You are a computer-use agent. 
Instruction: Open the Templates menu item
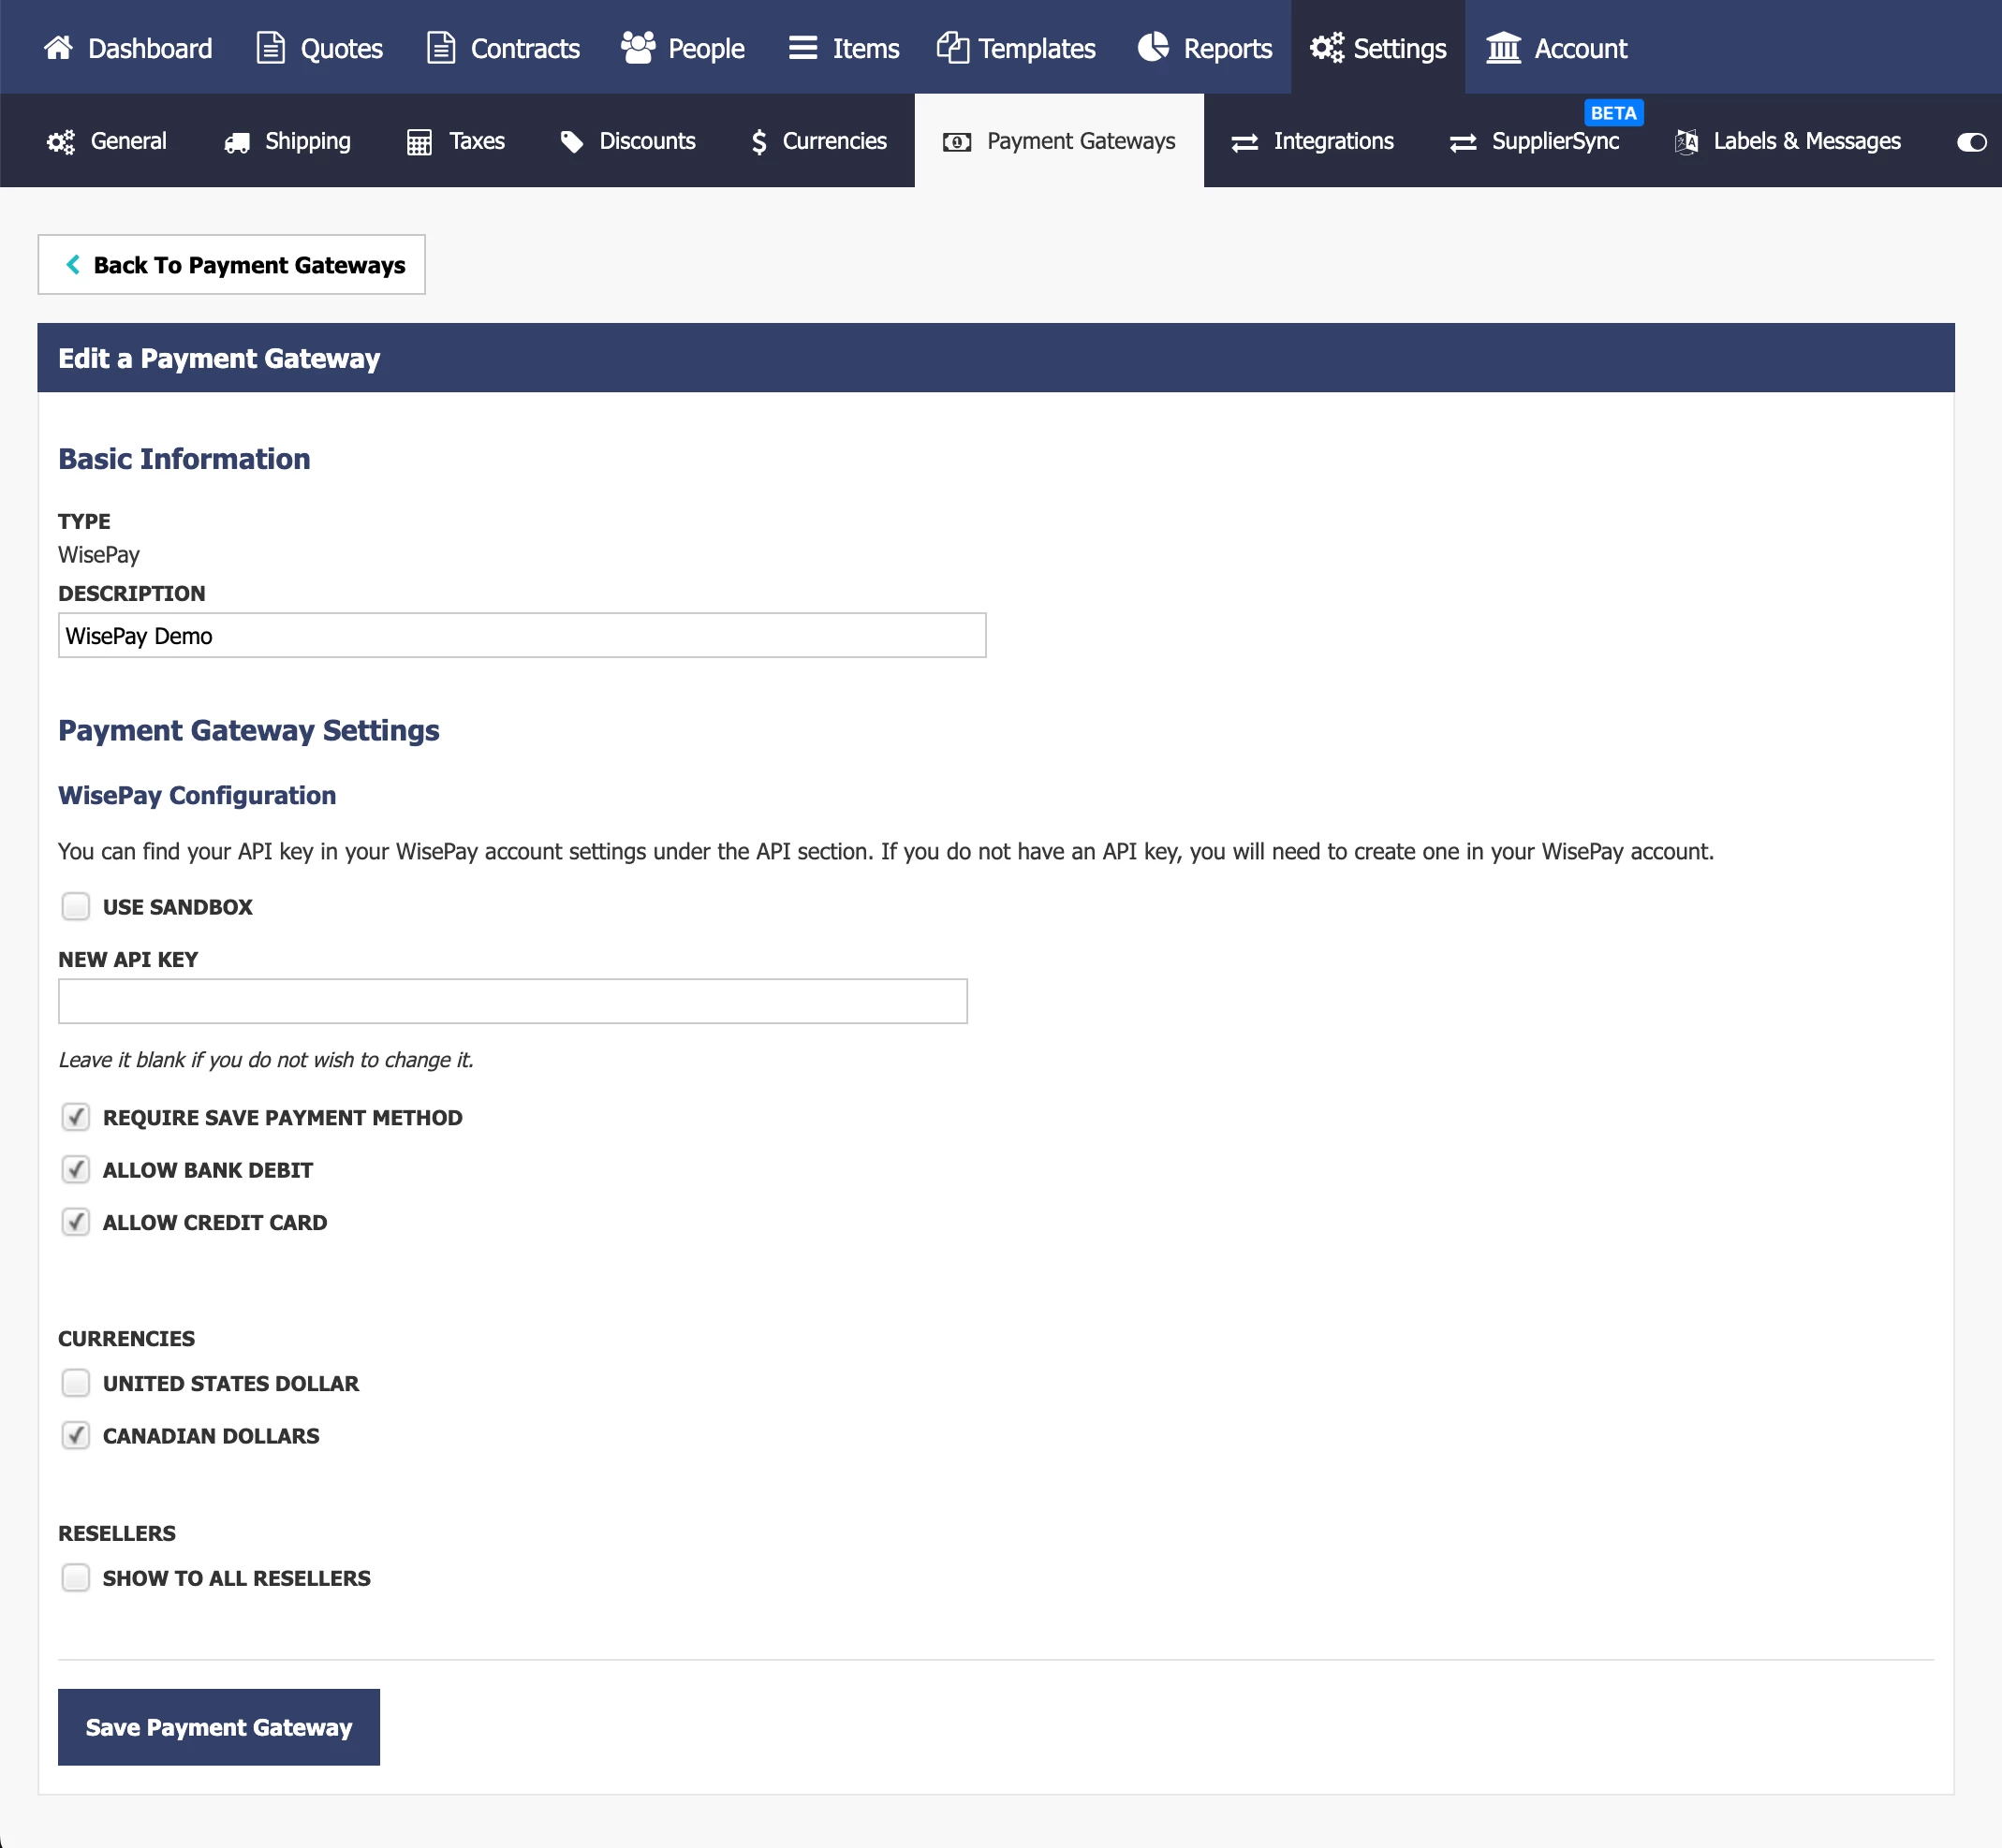point(1017,47)
